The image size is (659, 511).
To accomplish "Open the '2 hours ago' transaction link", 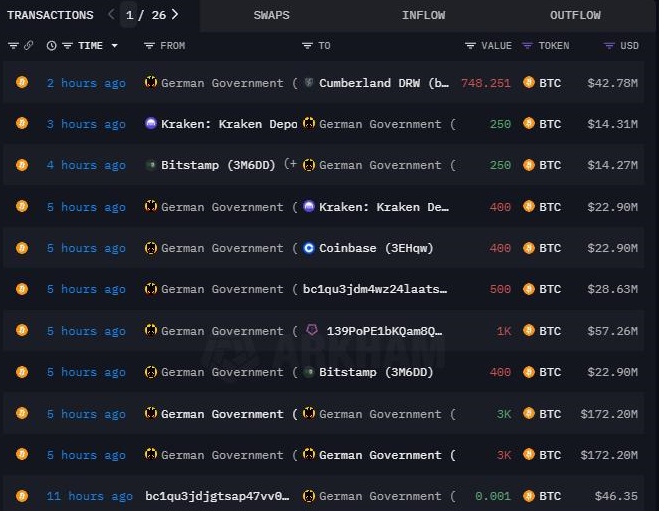I will 86,83.
